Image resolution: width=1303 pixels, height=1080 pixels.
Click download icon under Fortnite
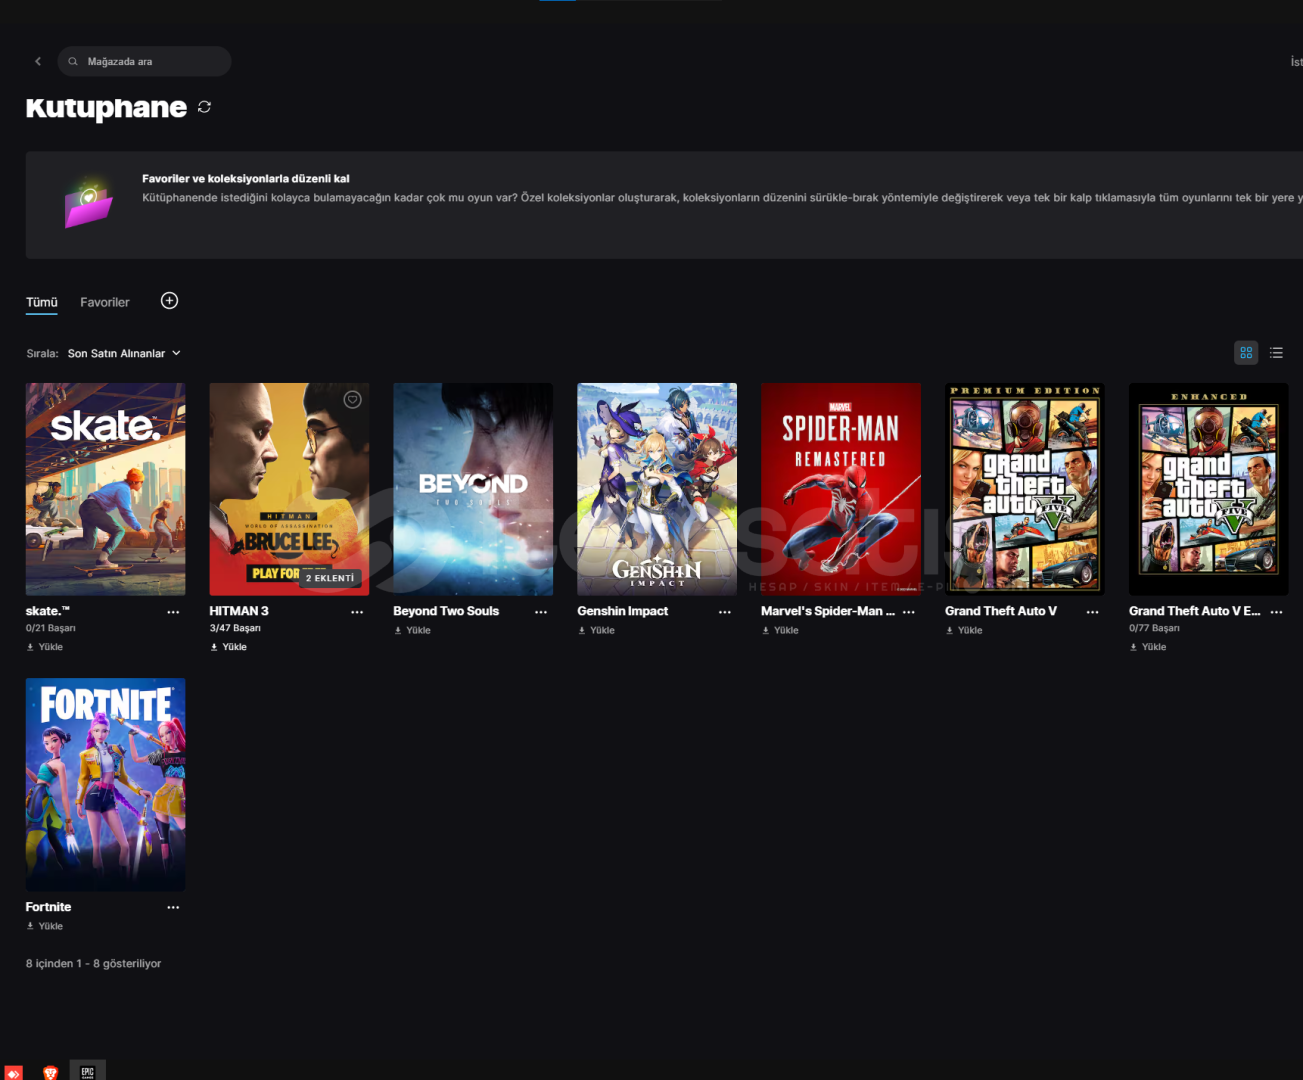[x=30, y=926]
